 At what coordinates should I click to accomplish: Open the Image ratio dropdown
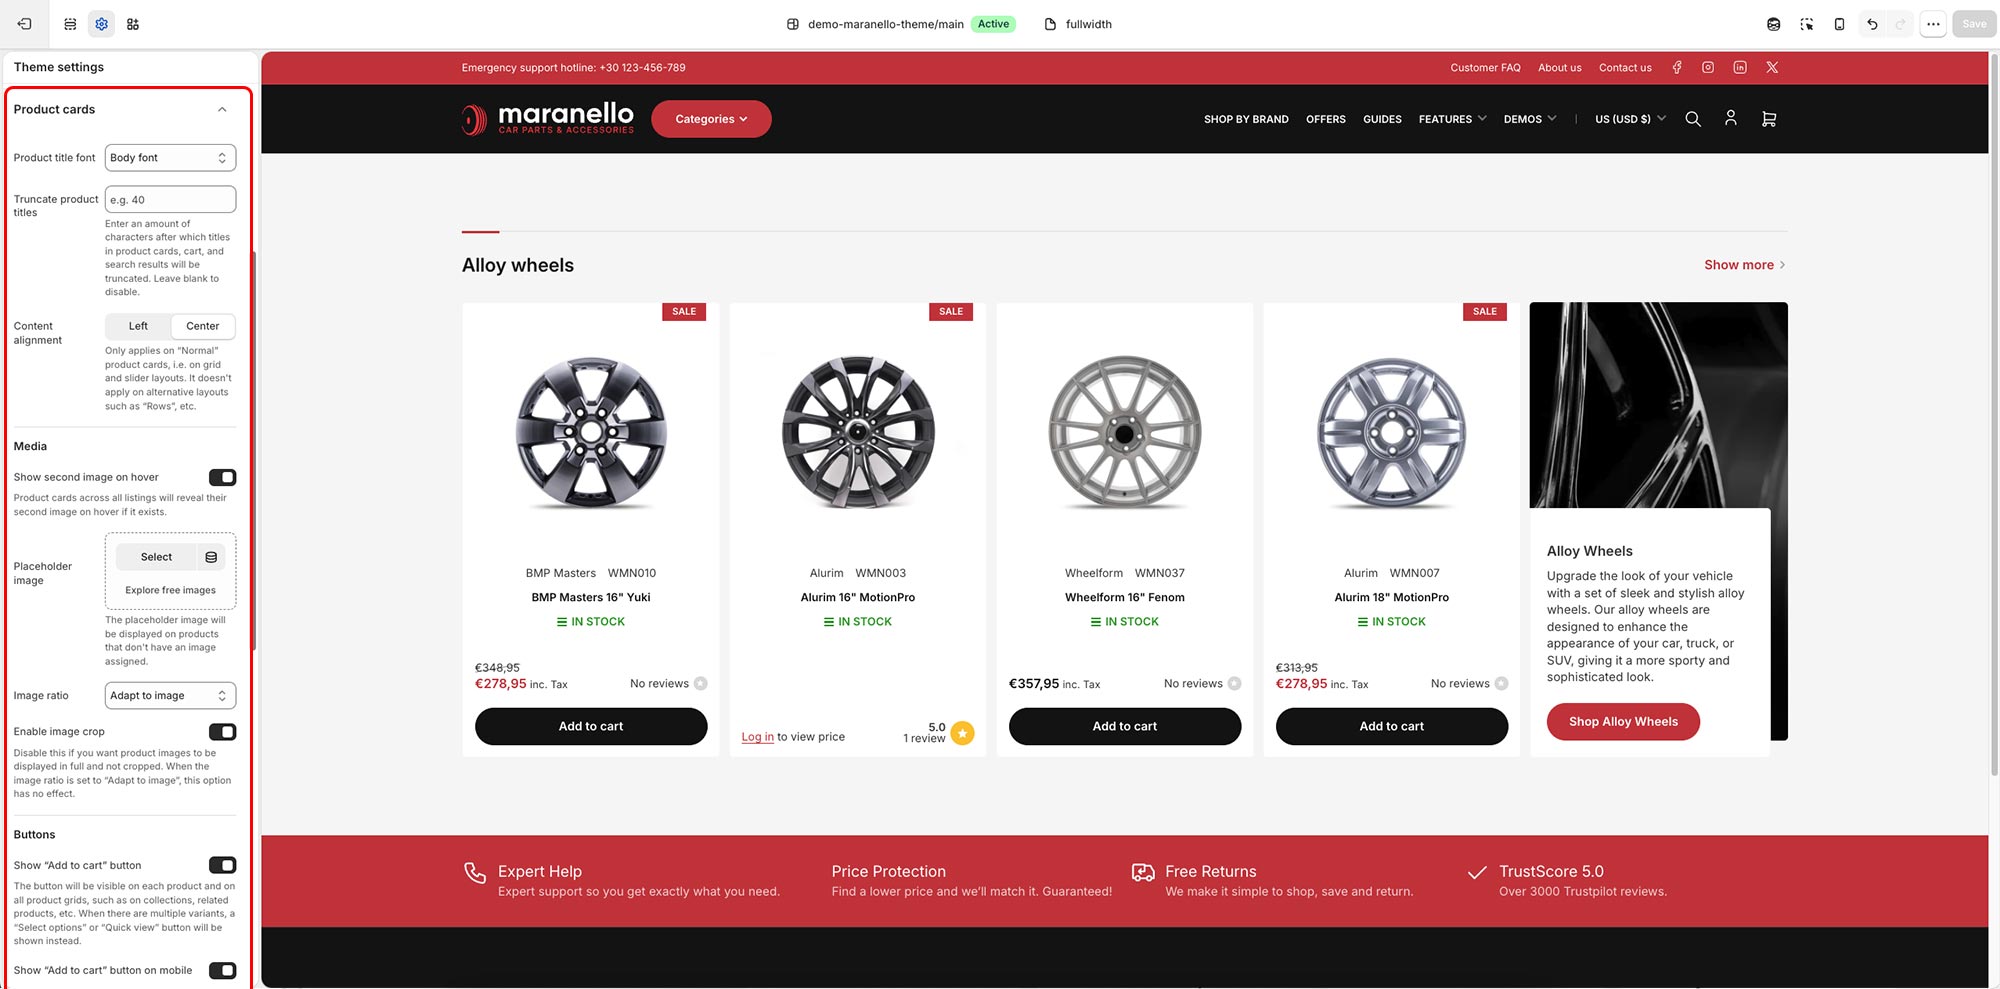(170, 696)
